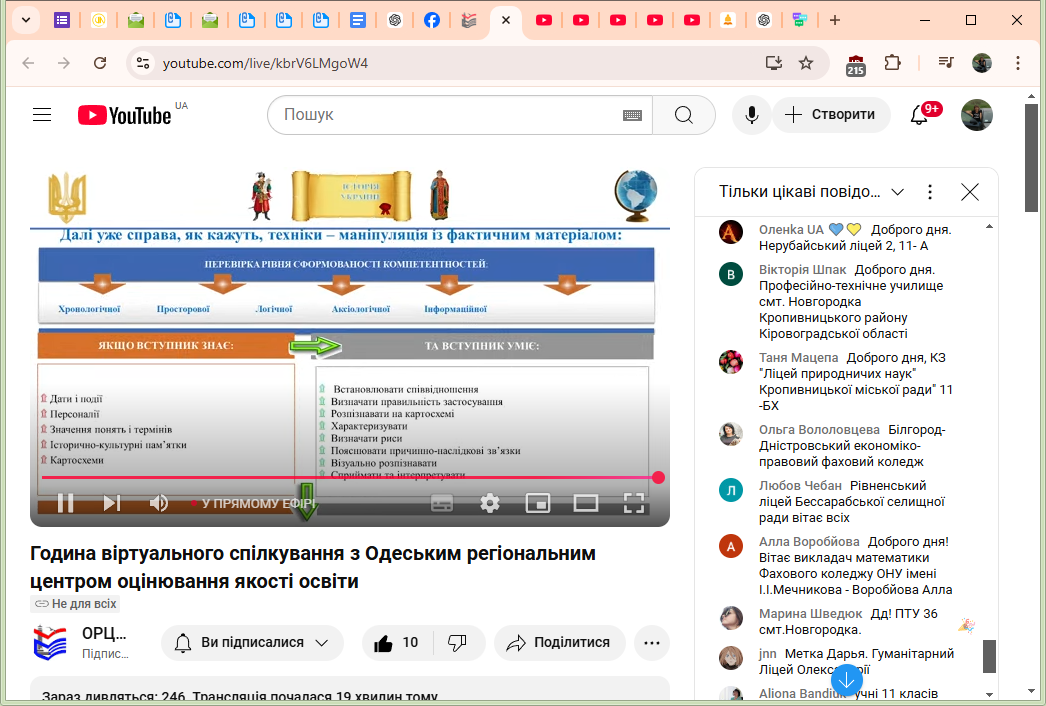This screenshot has height=706, width=1046.
Task: Open the notifications bell
Action: tap(919, 115)
